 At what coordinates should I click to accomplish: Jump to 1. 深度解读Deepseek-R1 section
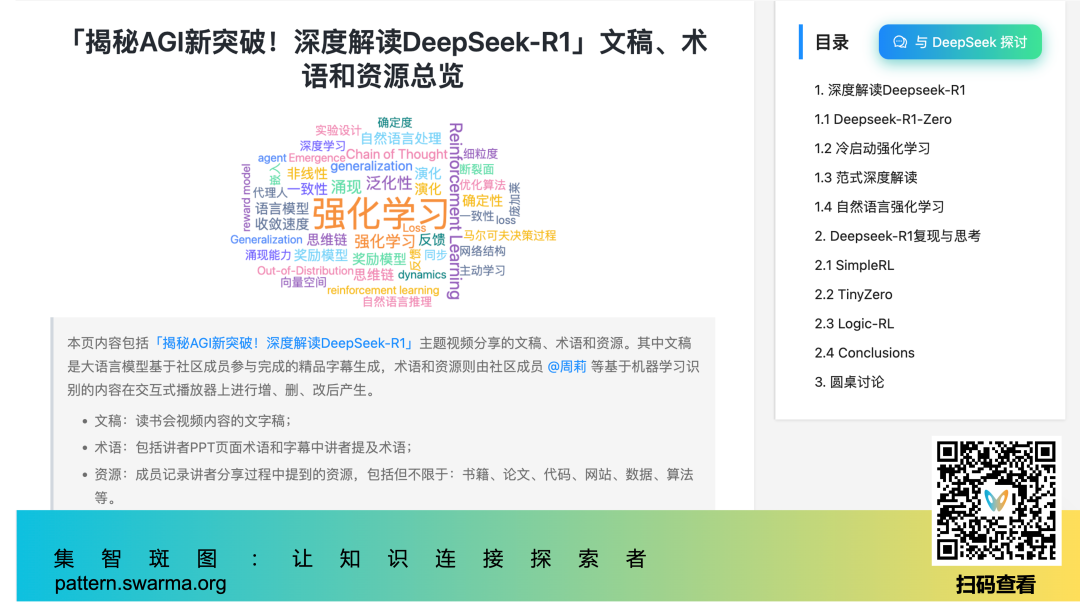tap(890, 90)
